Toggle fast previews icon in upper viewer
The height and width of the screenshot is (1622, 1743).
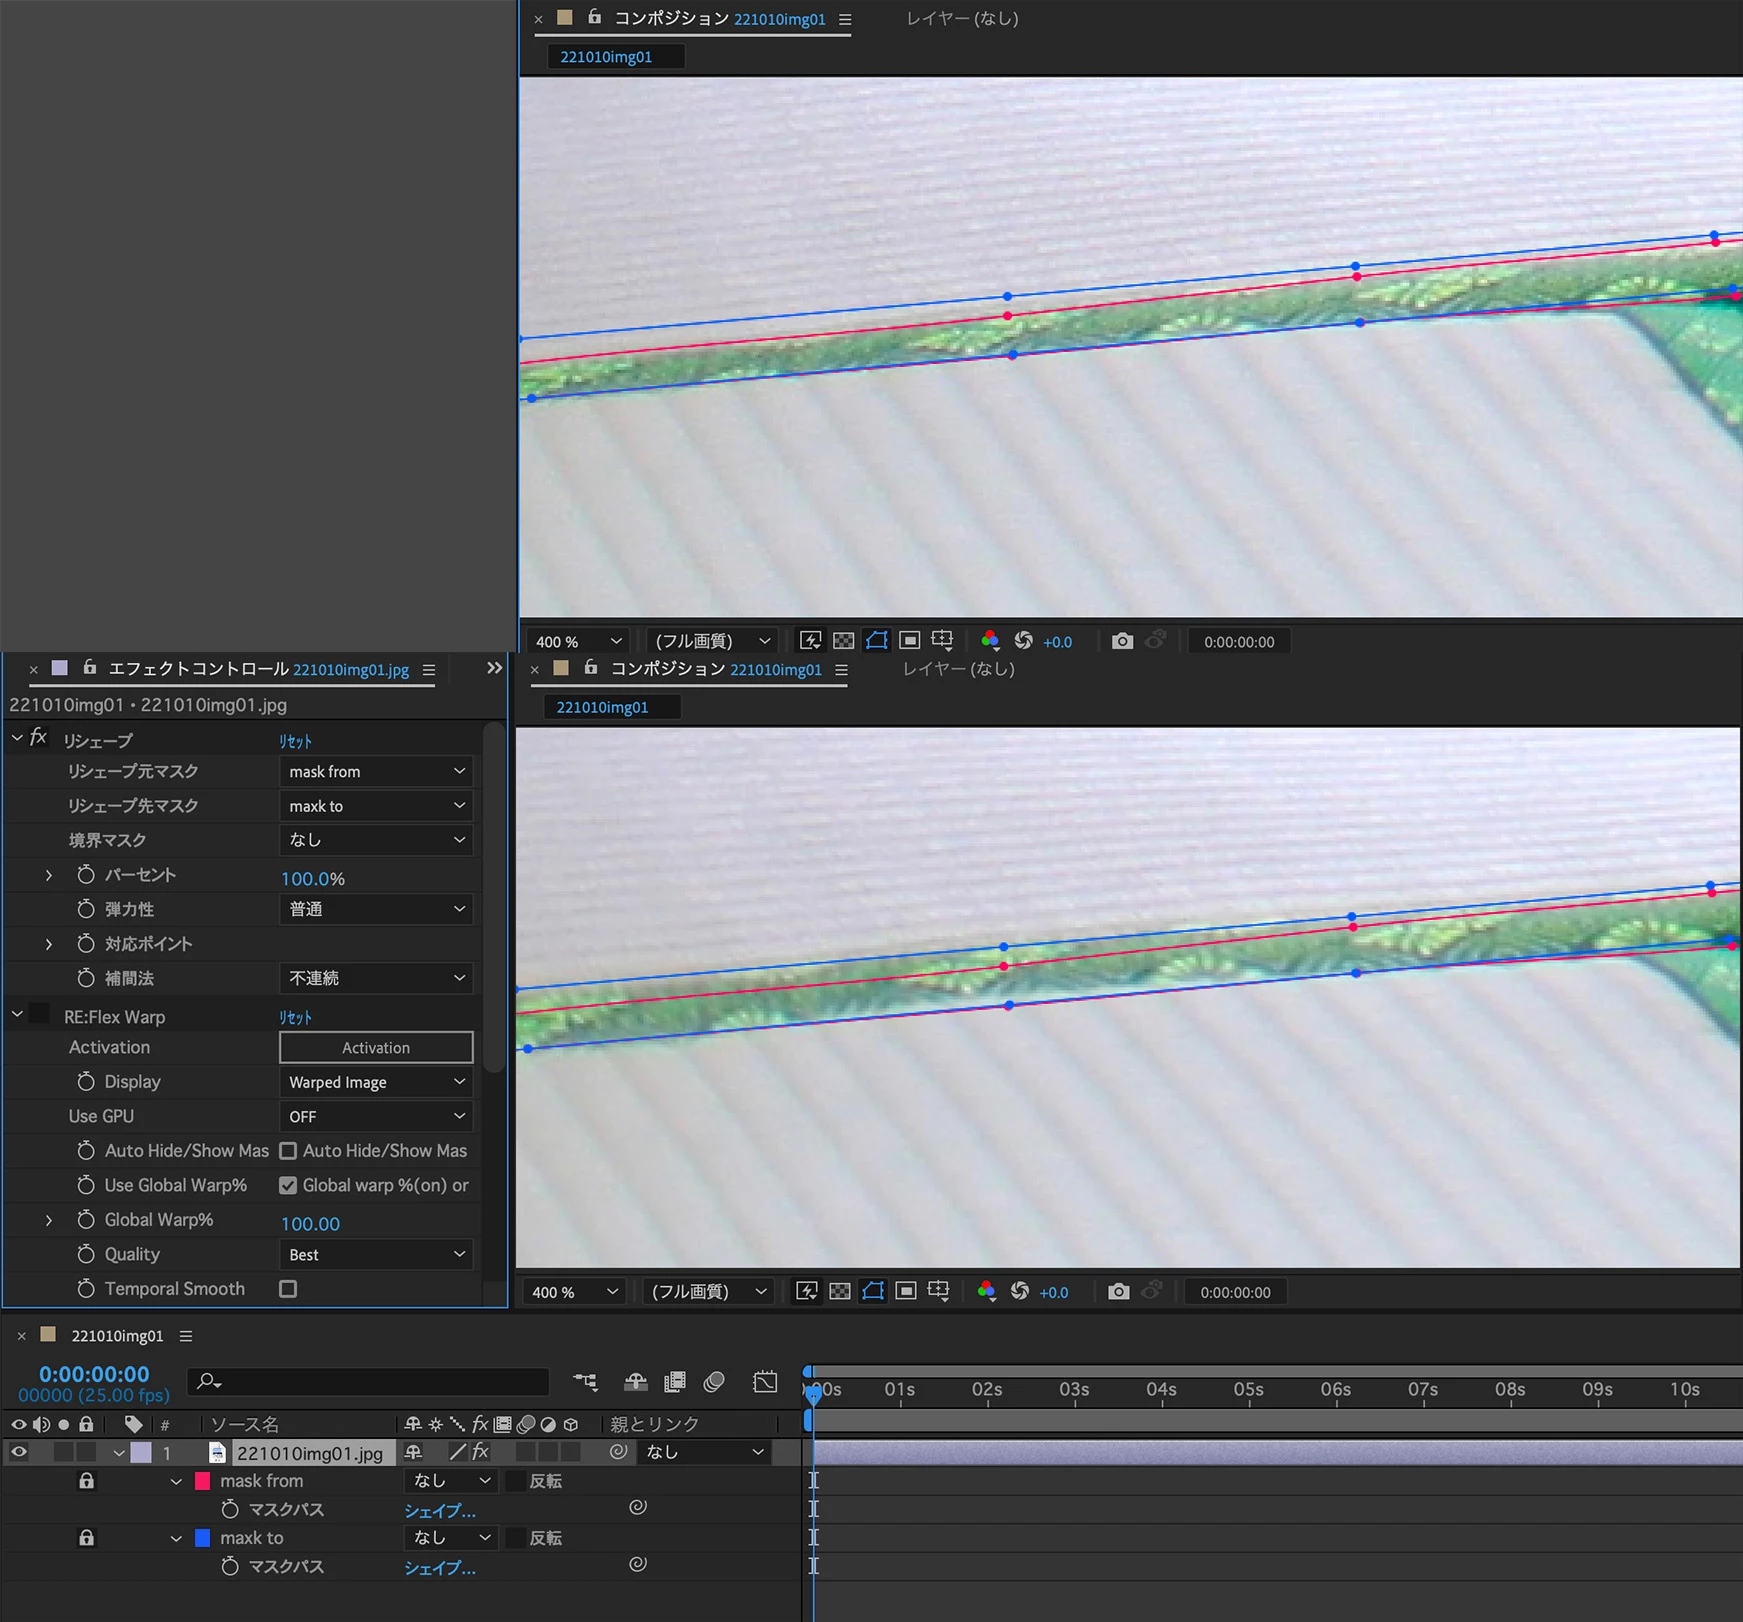click(810, 641)
